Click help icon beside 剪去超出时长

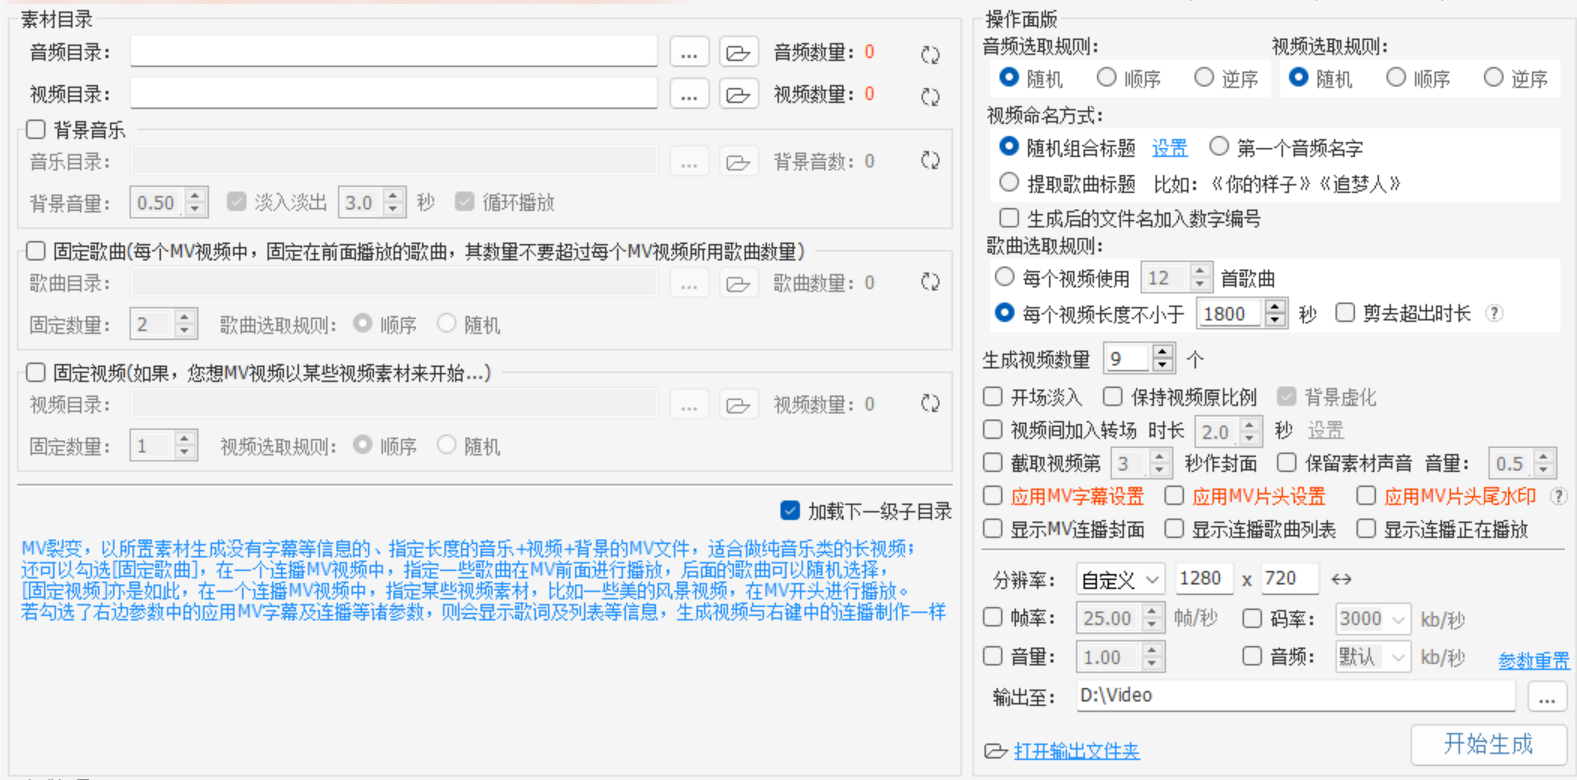click(1494, 313)
